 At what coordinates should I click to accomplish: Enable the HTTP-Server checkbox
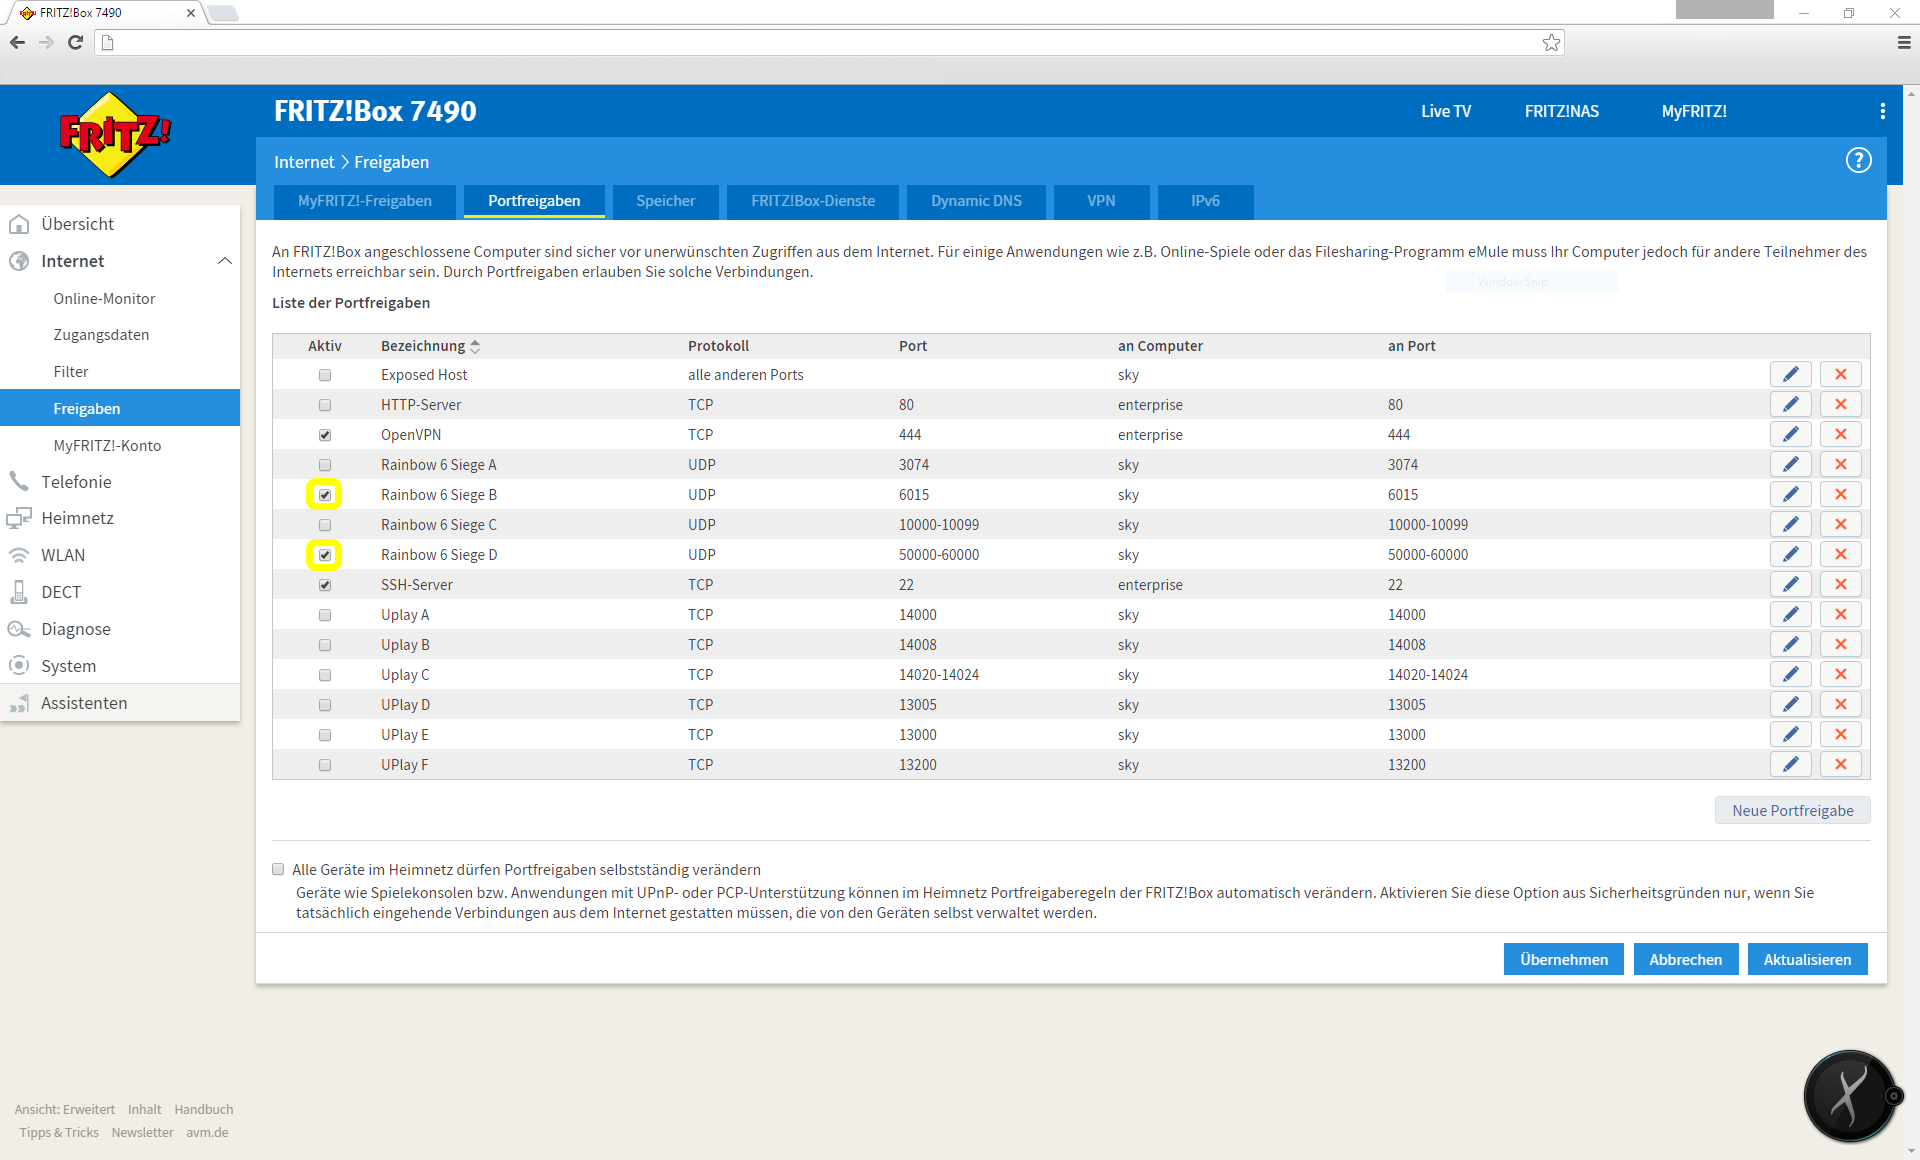325,405
